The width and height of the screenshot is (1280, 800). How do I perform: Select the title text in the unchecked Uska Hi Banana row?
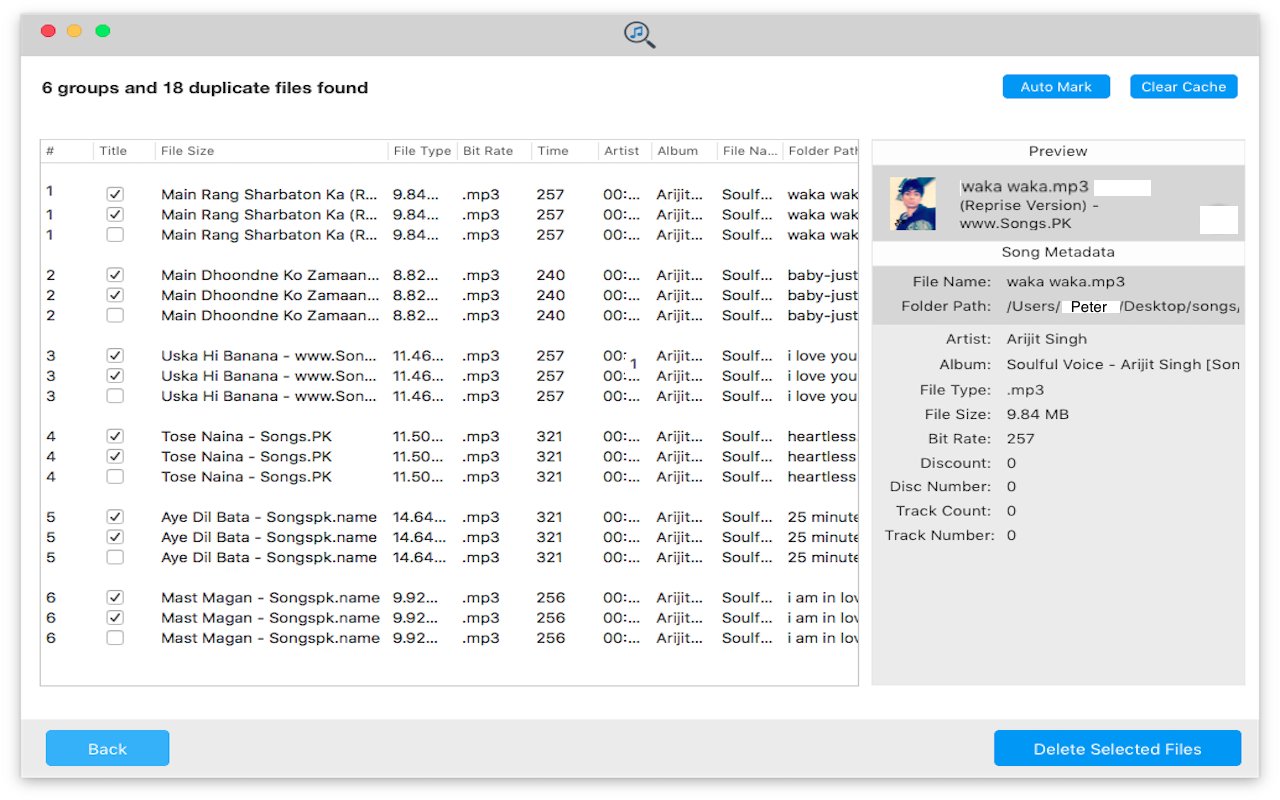(270, 396)
